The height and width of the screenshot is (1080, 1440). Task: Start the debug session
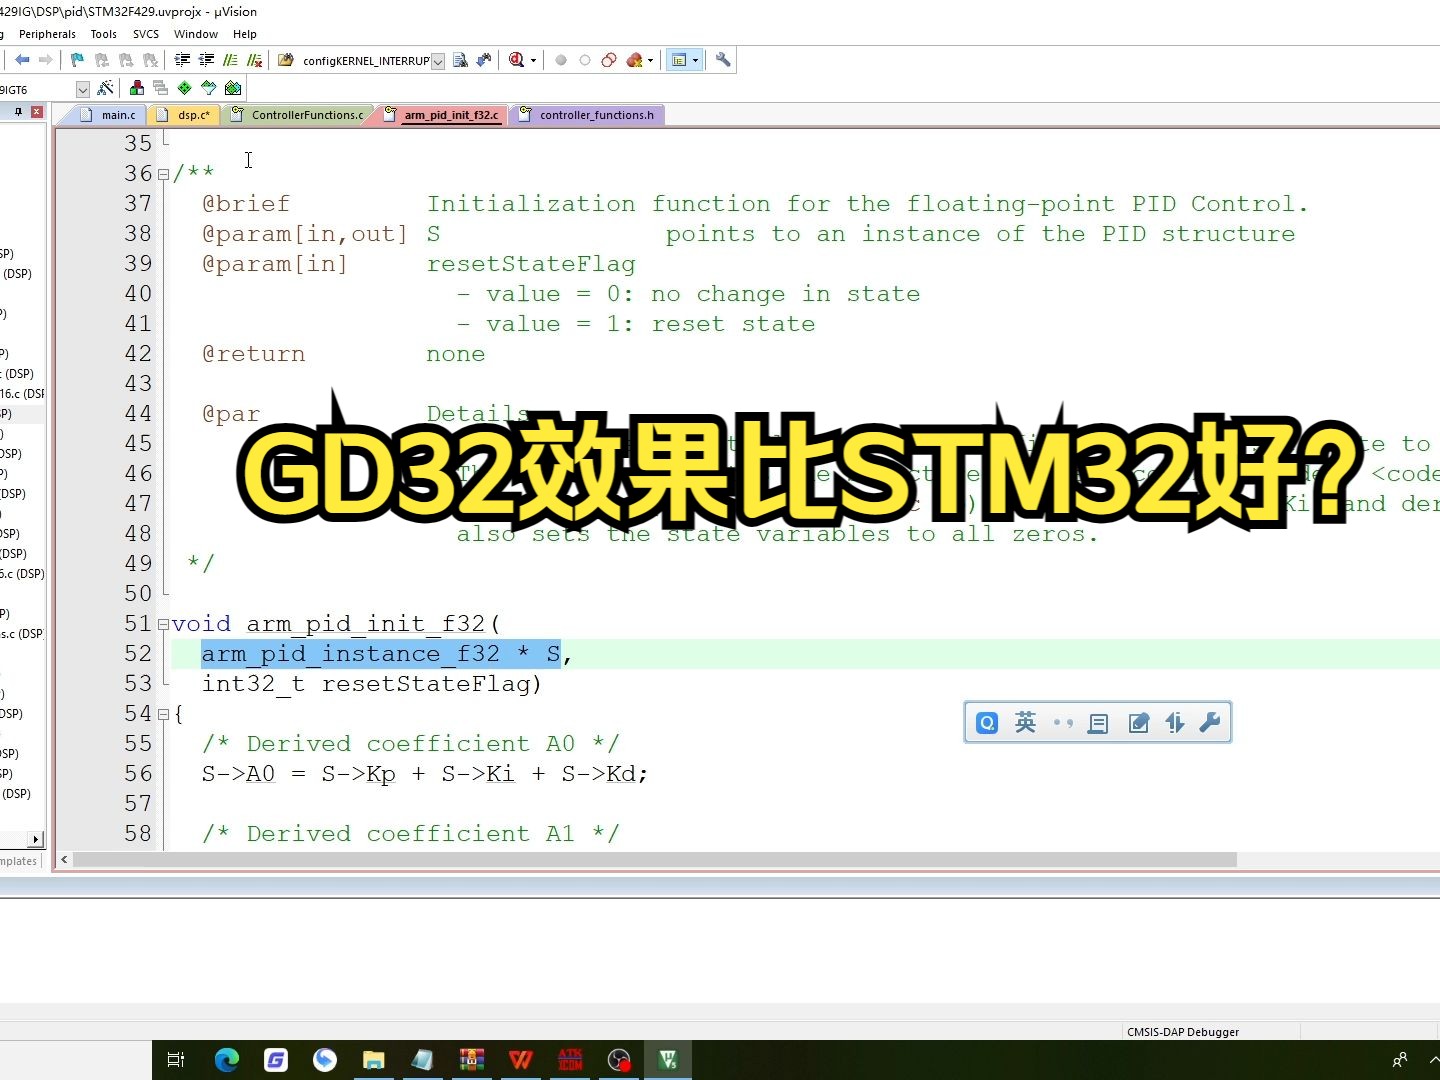click(516, 60)
